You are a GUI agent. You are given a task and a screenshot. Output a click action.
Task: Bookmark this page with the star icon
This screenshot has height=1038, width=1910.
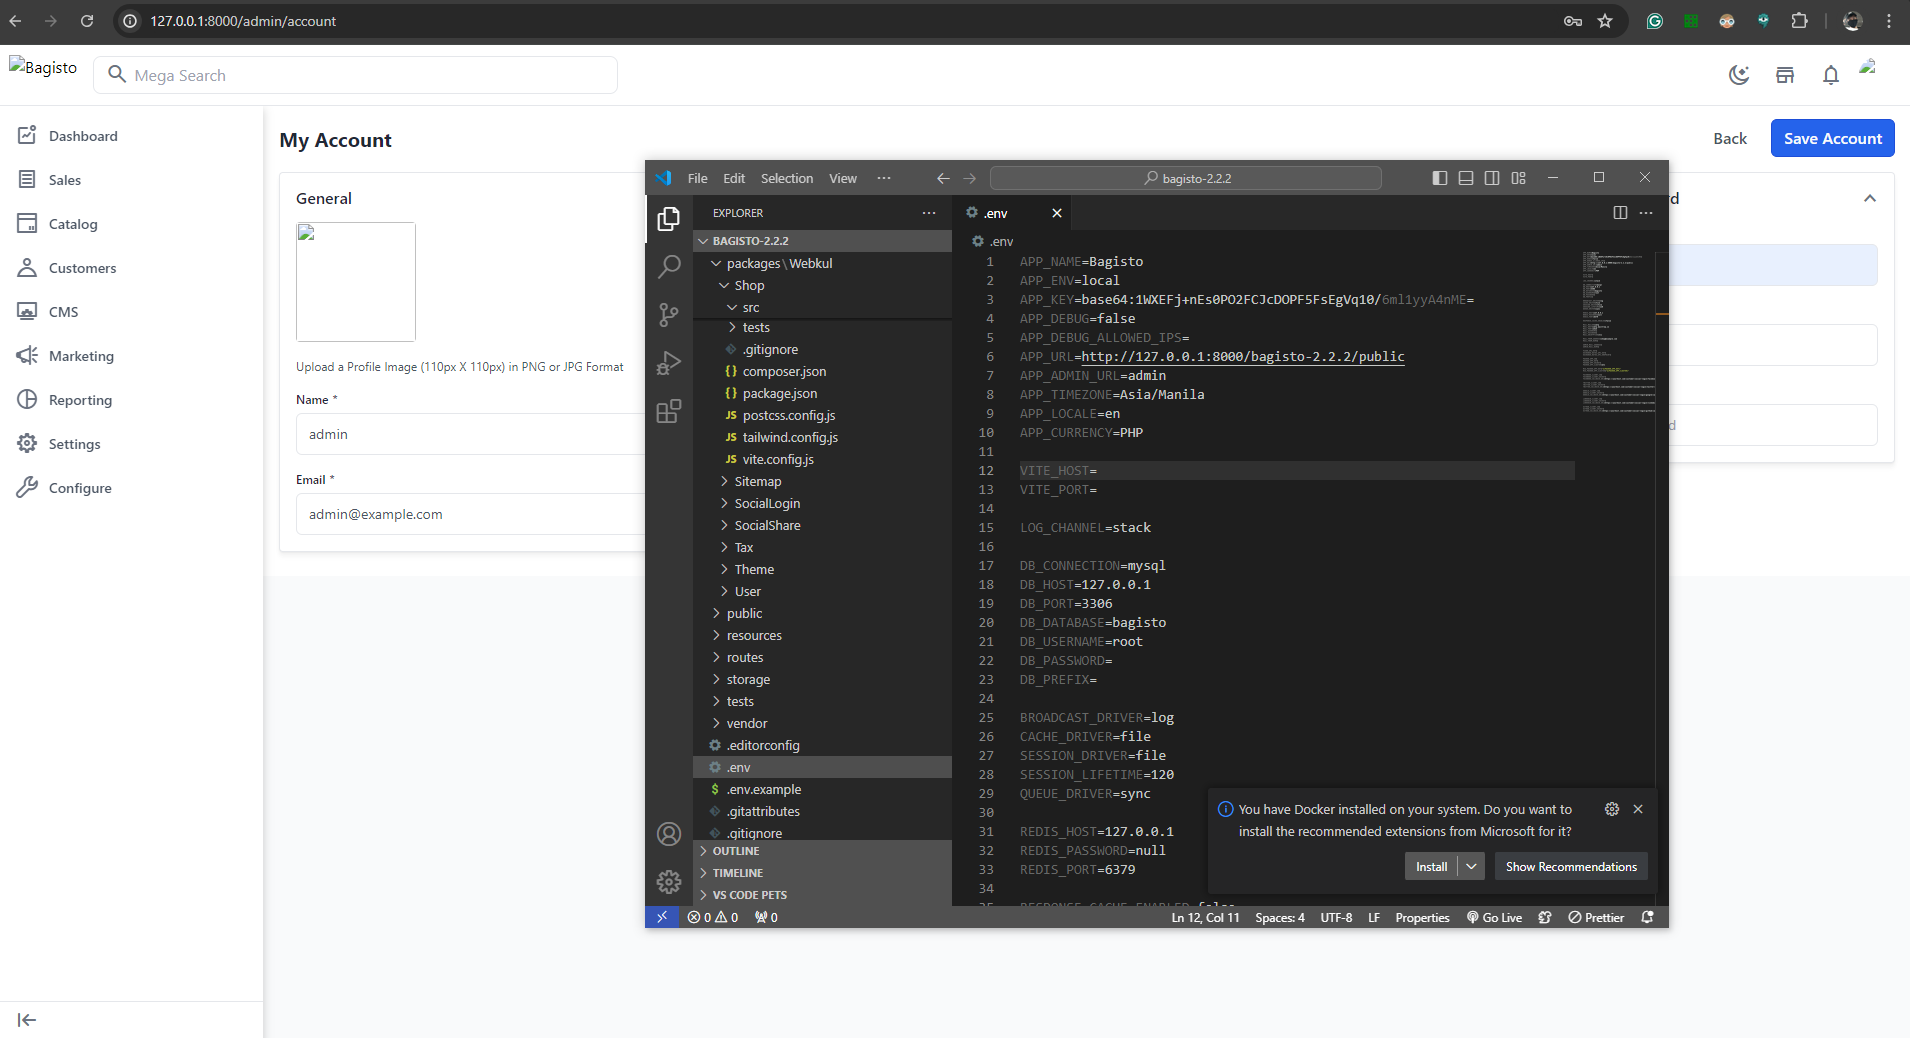[x=1605, y=21]
